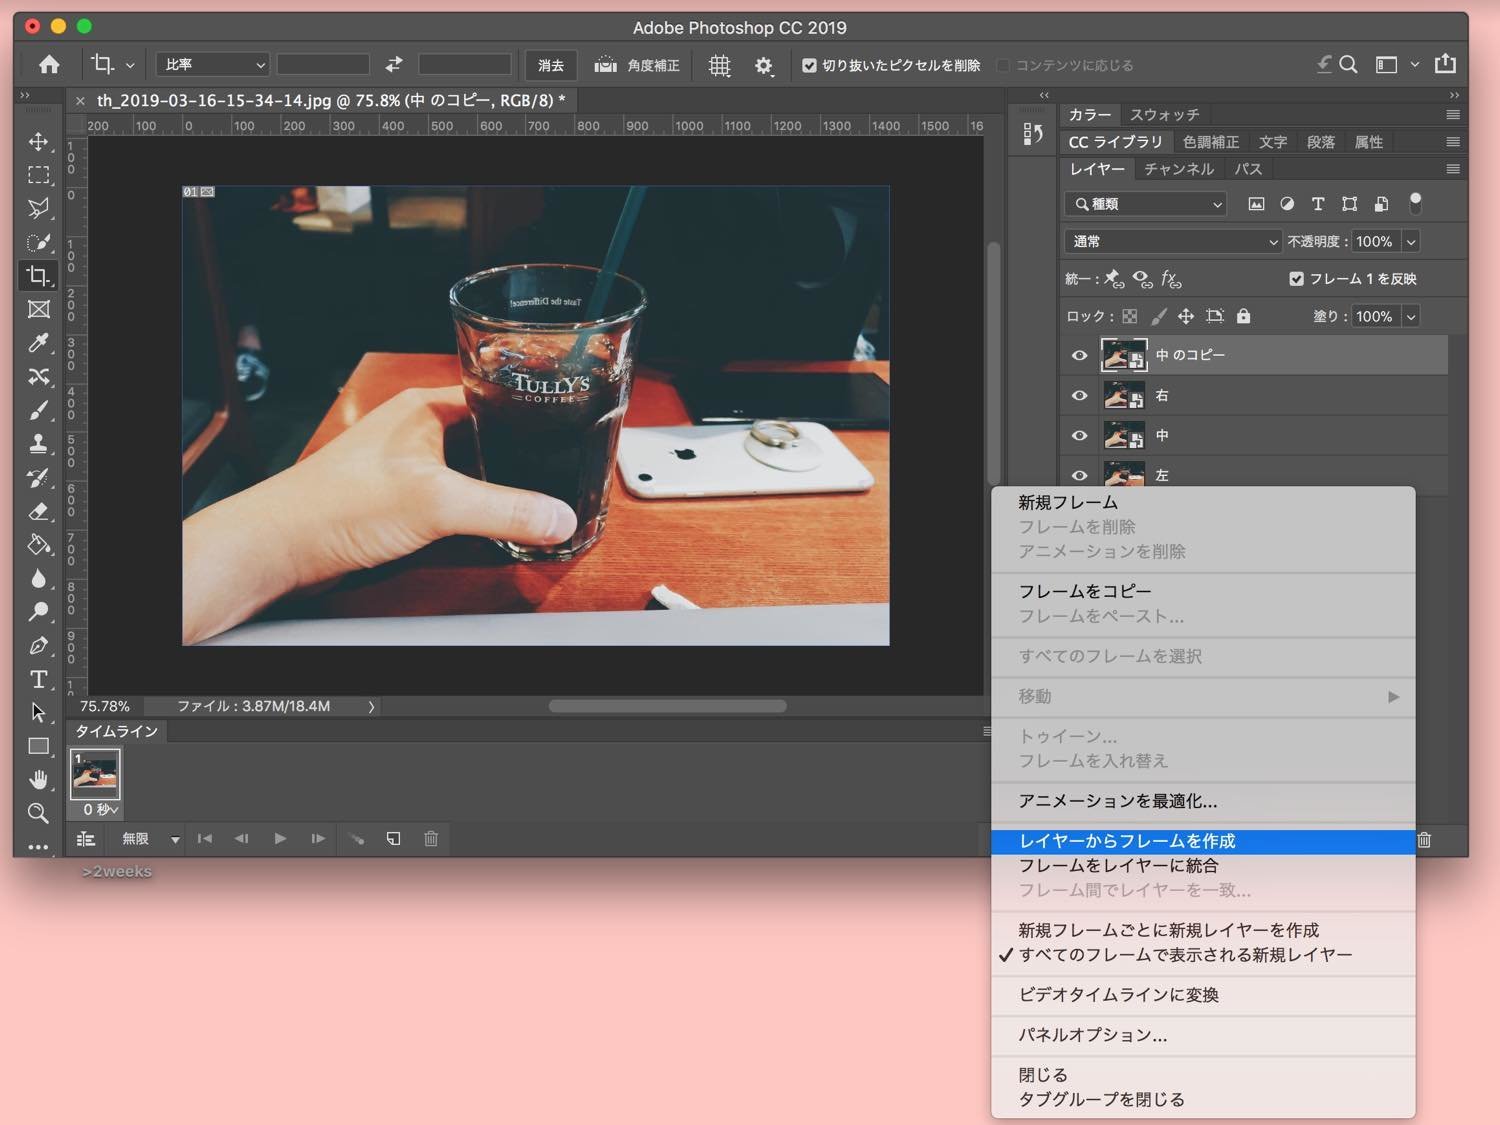
Task: Toggle すべてのフレームで表示される新規レイヤー option
Action: [x=1185, y=955]
